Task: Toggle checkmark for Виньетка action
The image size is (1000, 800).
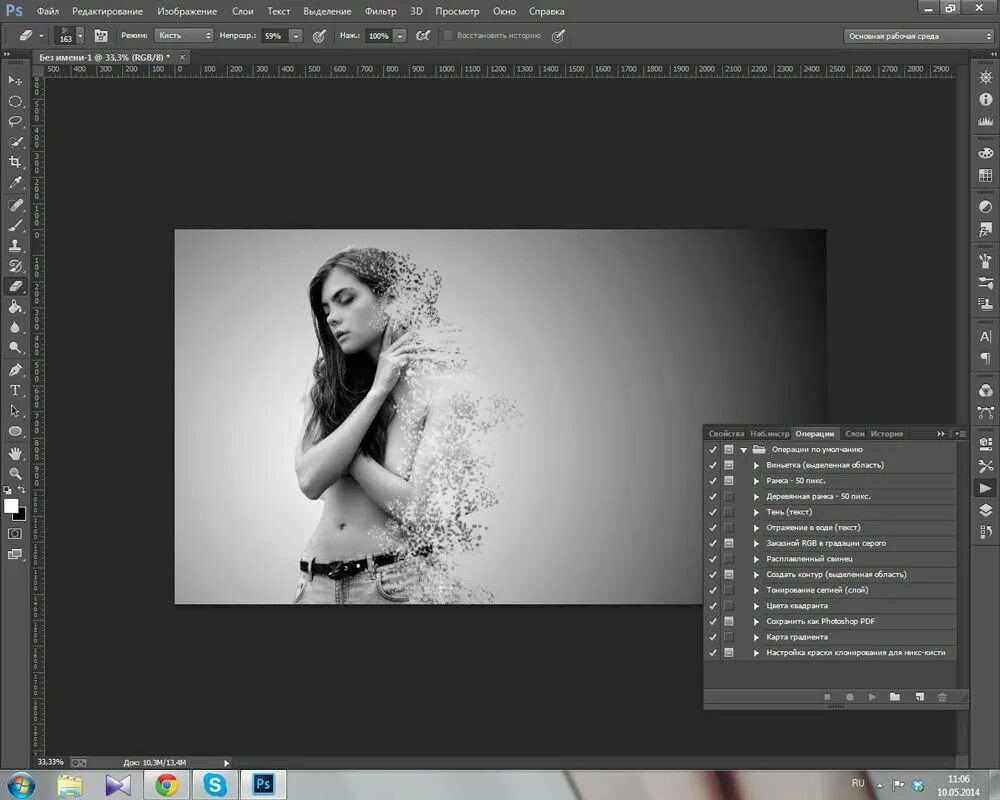Action: pos(712,465)
